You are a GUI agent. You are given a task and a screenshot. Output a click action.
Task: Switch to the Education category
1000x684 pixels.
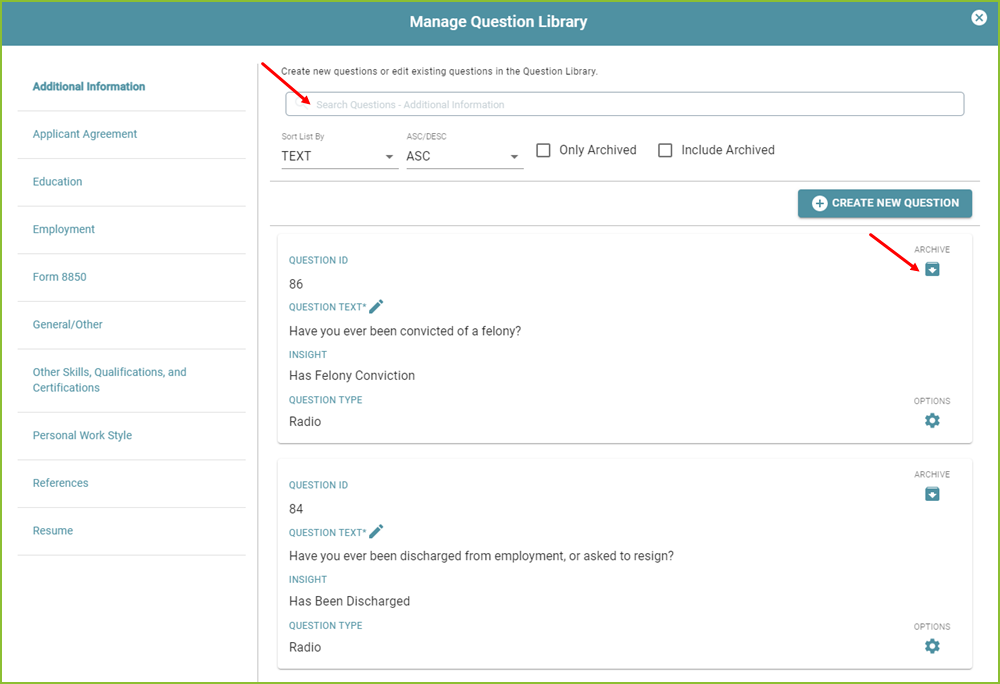point(57,182)
